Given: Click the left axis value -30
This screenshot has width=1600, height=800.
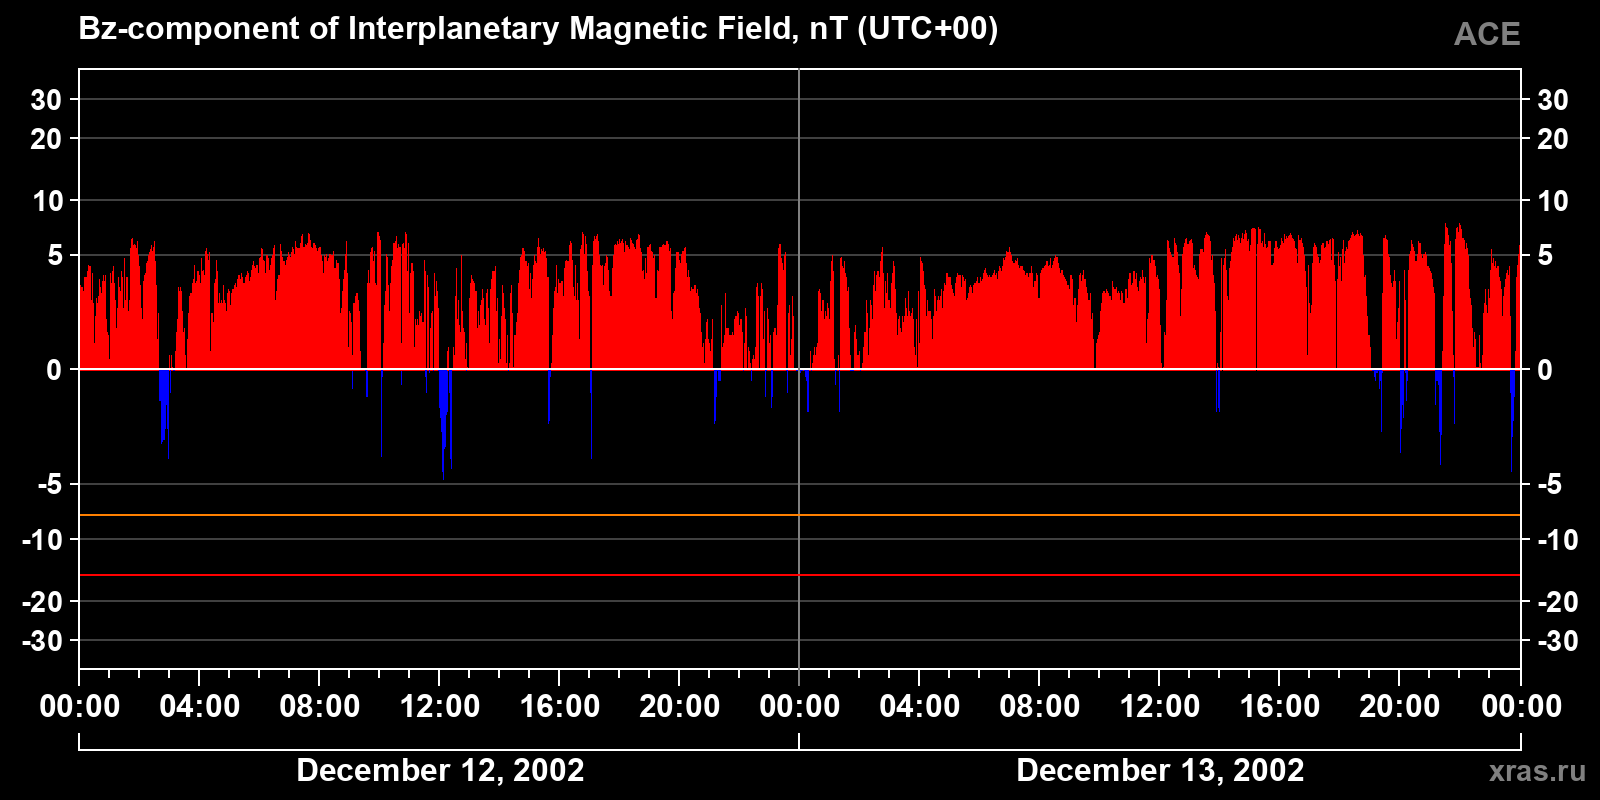Looking at the screenshot, I should [43, 641].
